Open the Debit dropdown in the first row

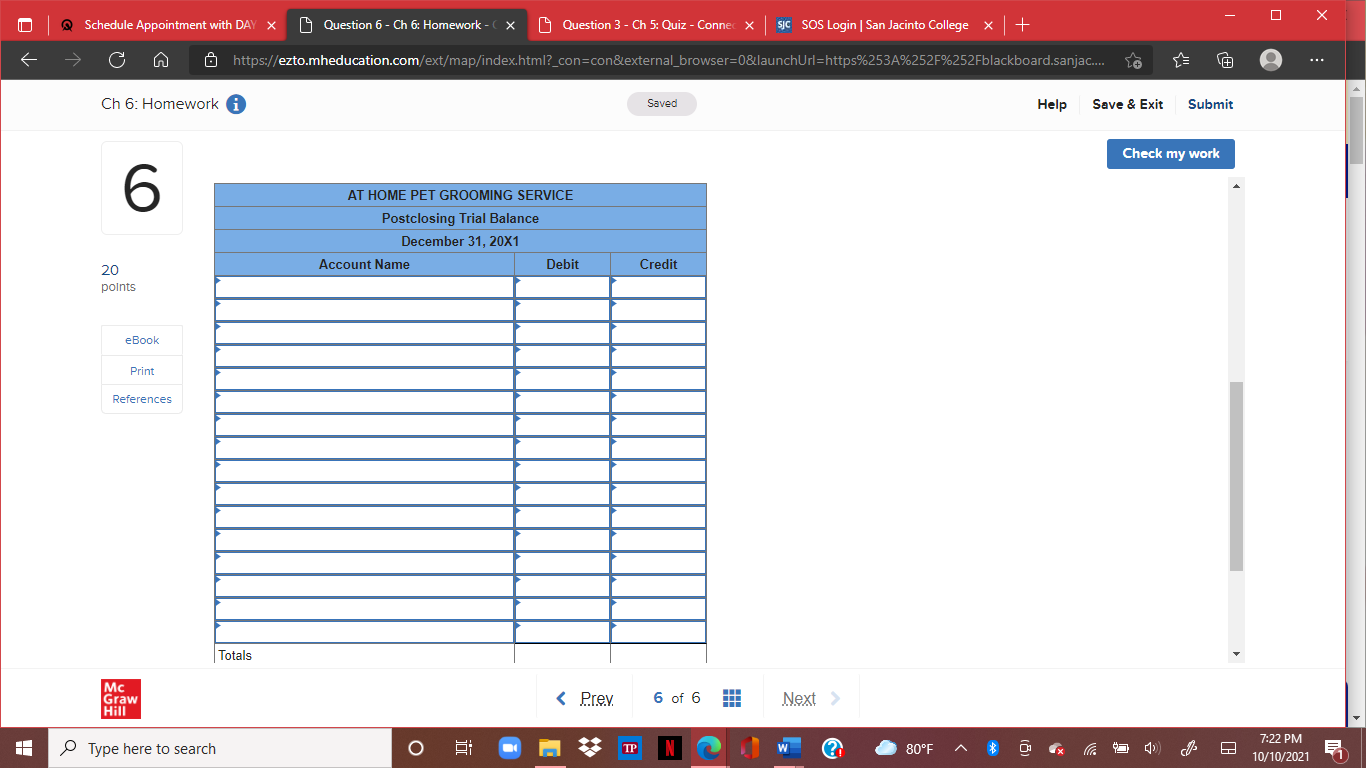pos(518,286)
